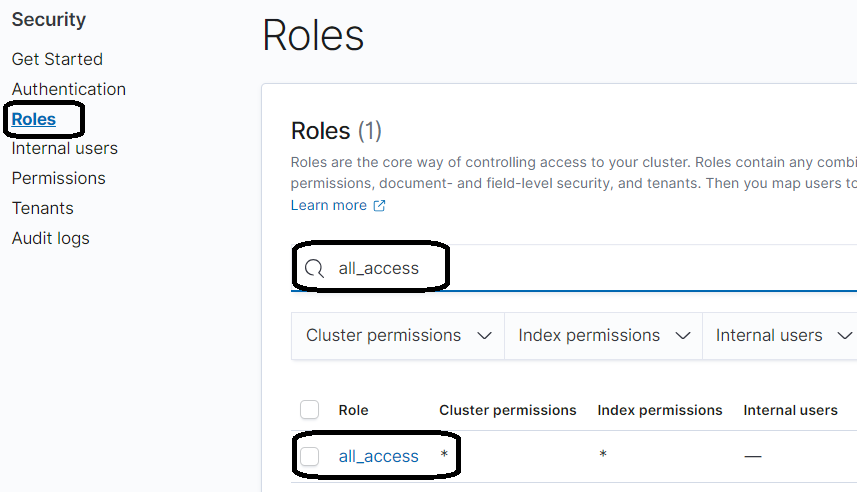Open the all_access role link
This screenshot has width=857, height=492.
pyautogui.click(x=378, y=456)
